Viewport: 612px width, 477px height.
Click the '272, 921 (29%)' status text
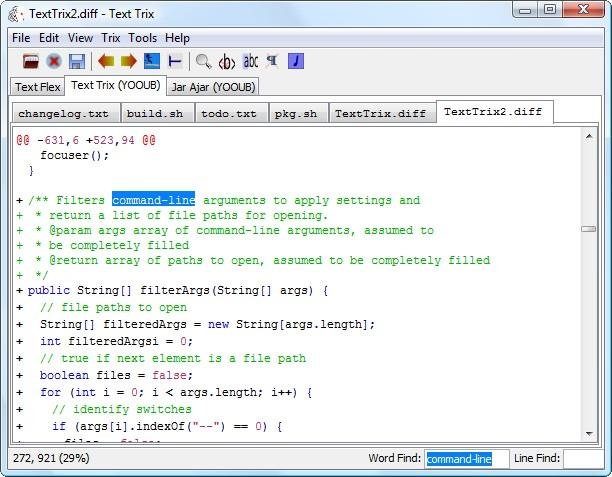[x=51, y=458]
